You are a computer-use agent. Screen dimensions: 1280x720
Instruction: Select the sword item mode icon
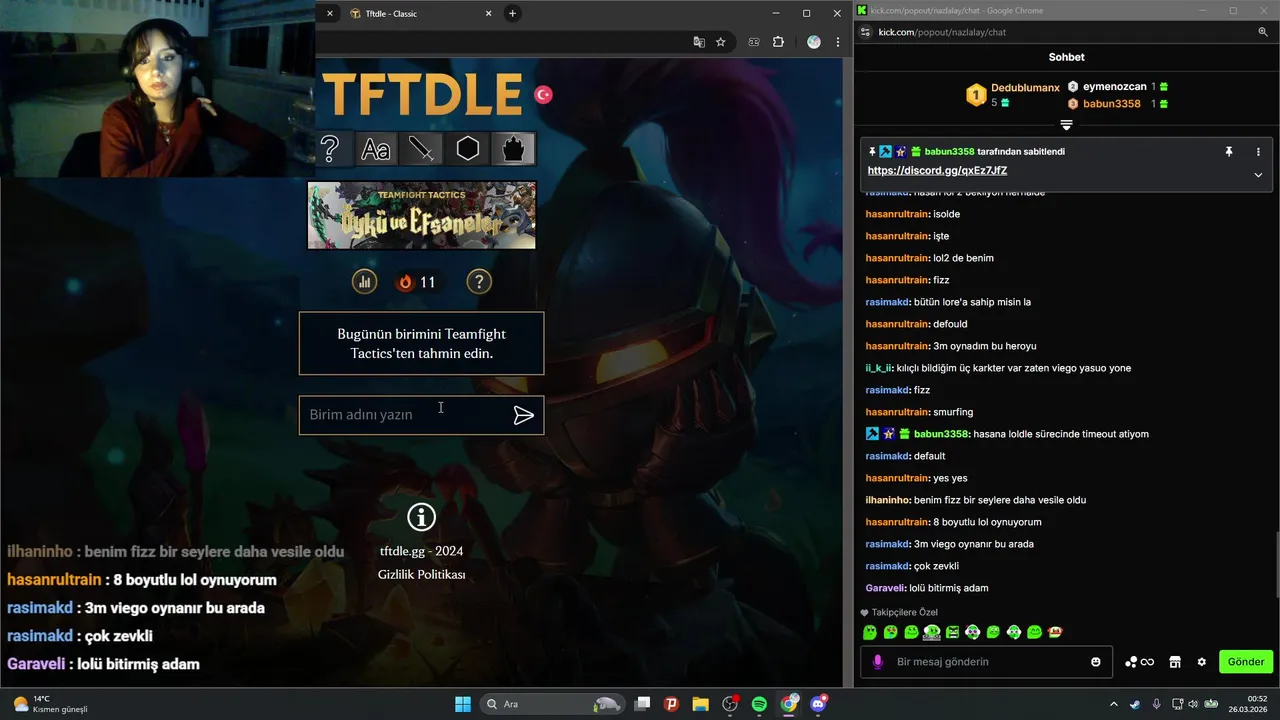(422, 149)
